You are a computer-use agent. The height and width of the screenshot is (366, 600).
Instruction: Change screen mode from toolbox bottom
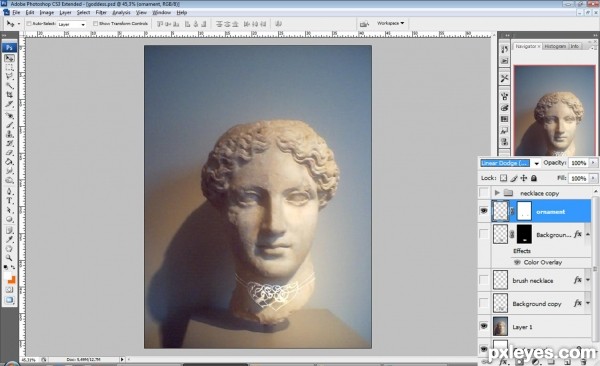click(x=9, y=300)
